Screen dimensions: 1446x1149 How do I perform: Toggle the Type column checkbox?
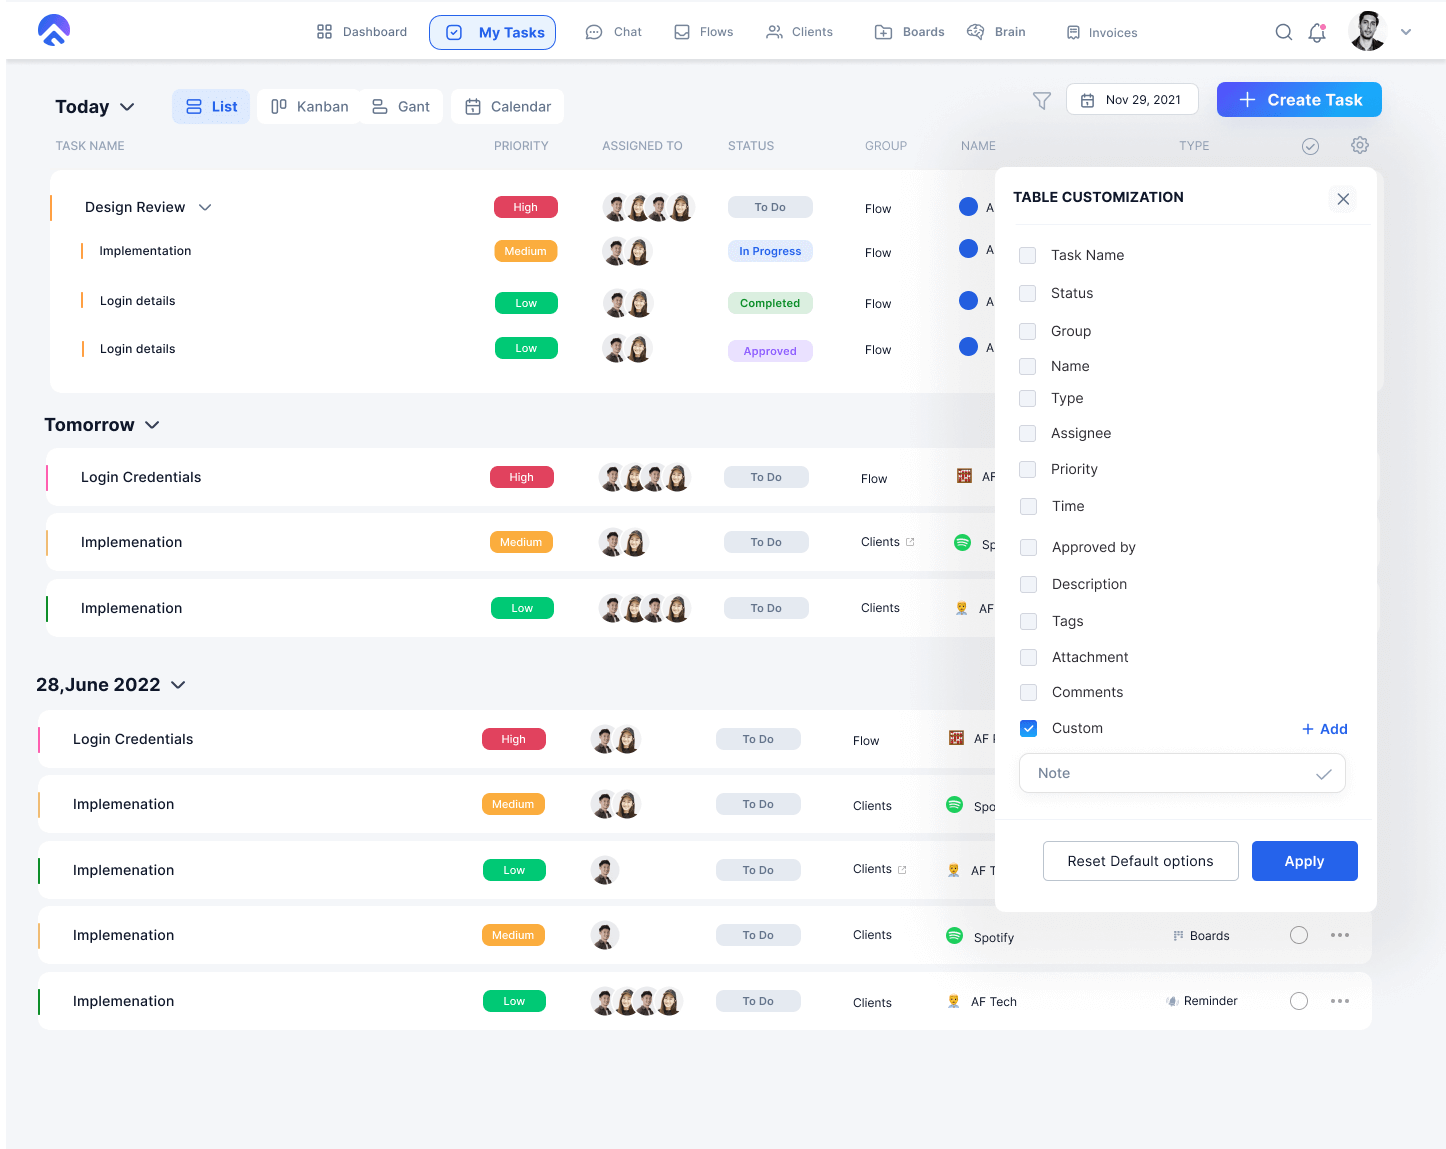pyautogui.click(x=1027, y=398)
